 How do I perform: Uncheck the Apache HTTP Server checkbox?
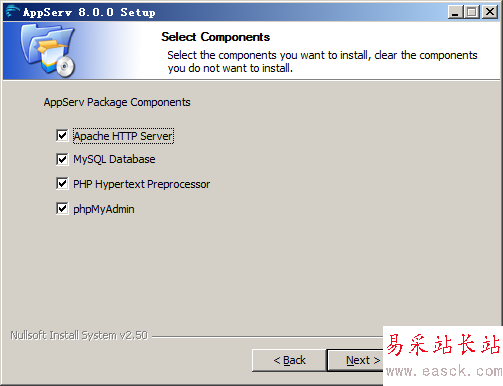point(62,136)
